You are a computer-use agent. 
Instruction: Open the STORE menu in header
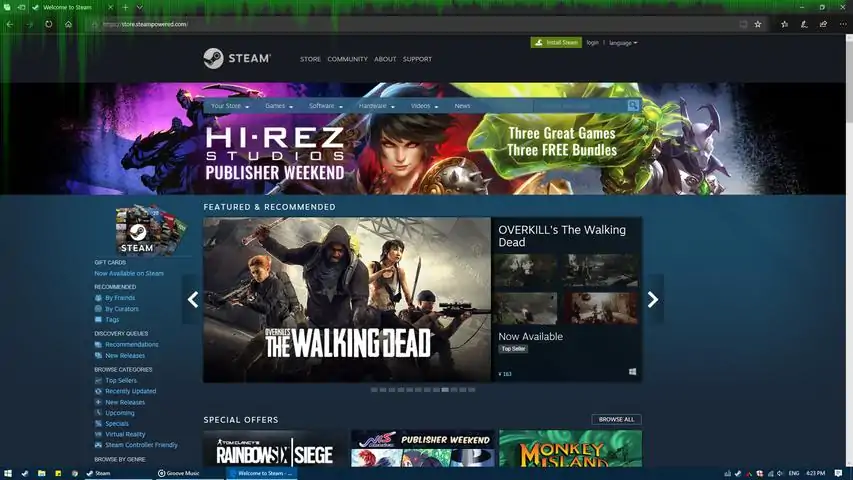click(x=310, y=59)
